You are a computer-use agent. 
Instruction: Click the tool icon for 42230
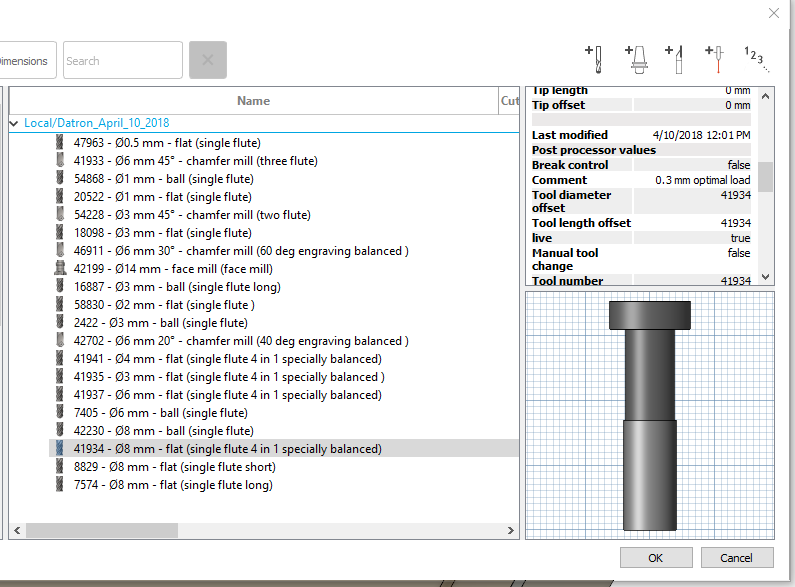pos(60,430)
